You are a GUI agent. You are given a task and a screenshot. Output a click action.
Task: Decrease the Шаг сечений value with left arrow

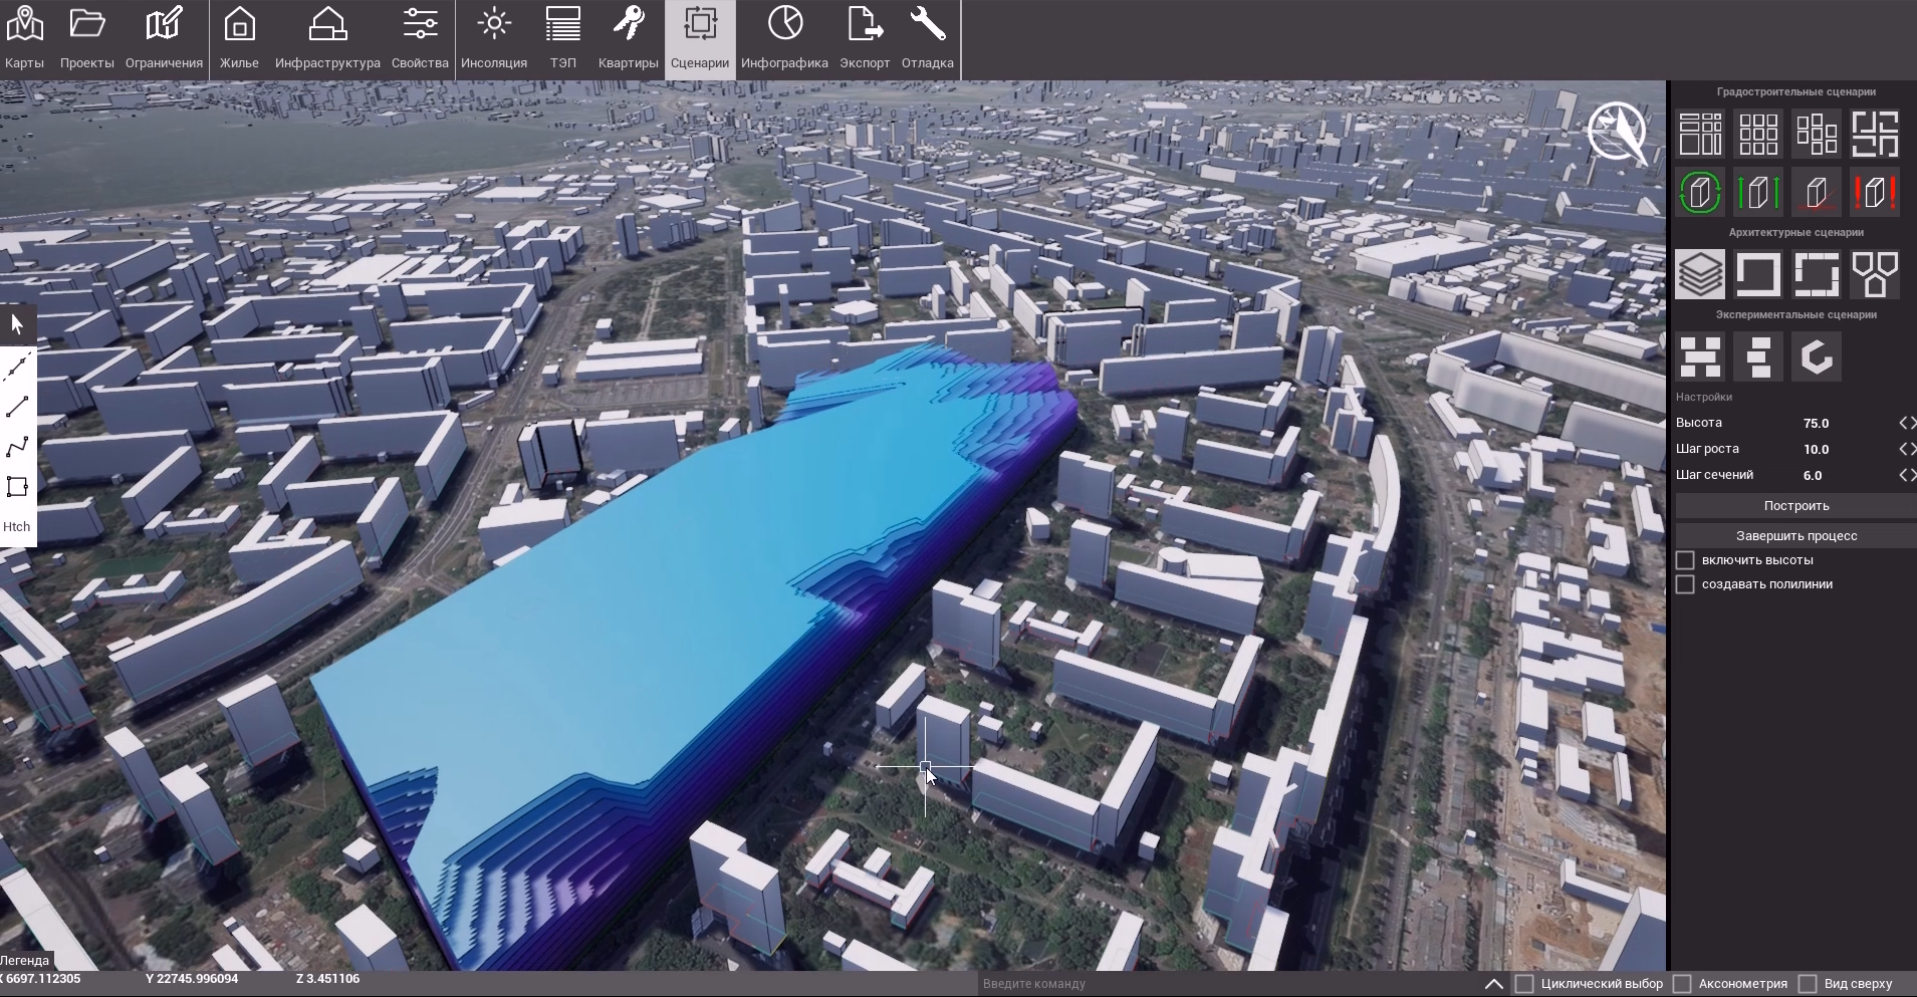click(x=1903, y=475)
